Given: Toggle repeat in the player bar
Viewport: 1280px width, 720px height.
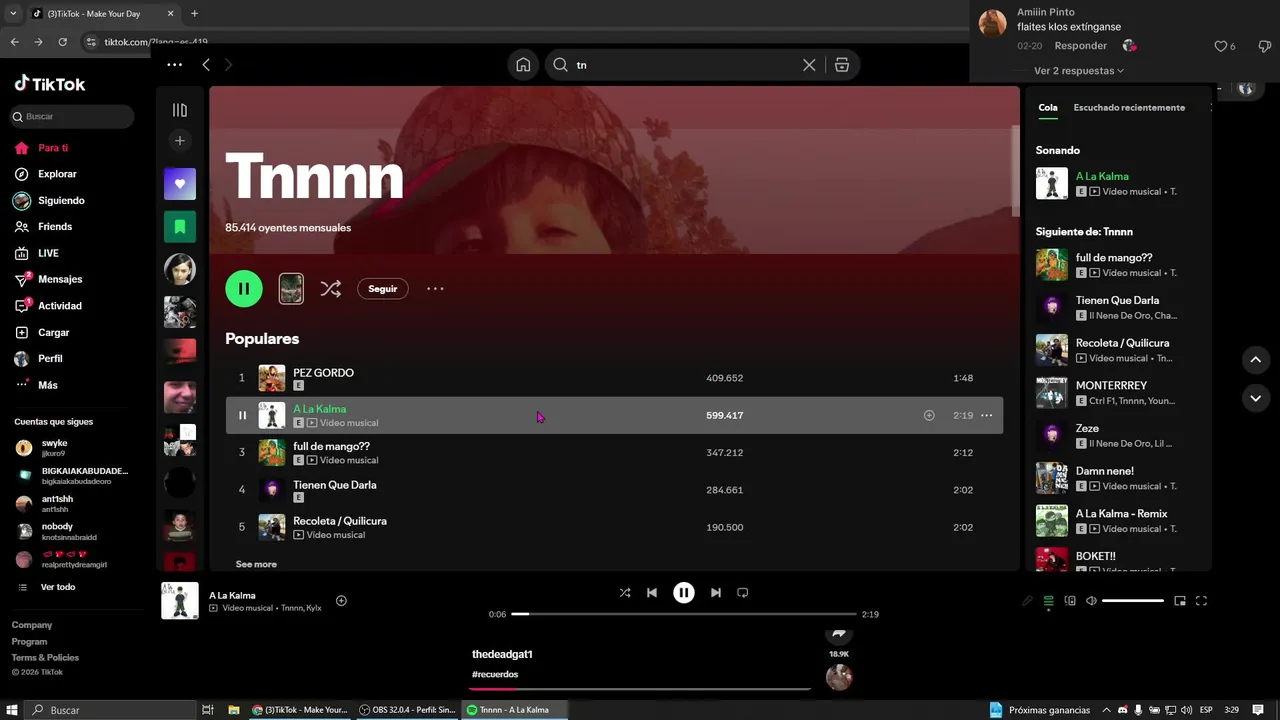Looking at the screenshot, I should [x=743, y=593].
